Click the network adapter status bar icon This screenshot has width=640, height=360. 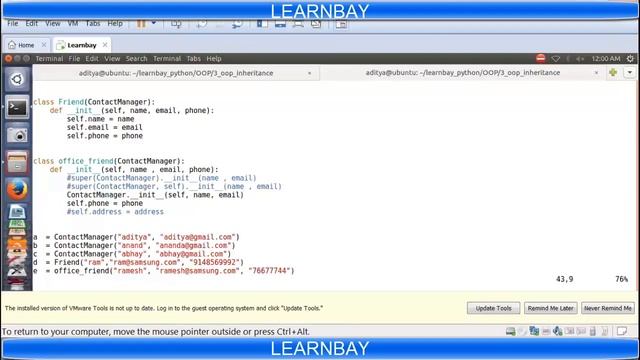point(534,331)
